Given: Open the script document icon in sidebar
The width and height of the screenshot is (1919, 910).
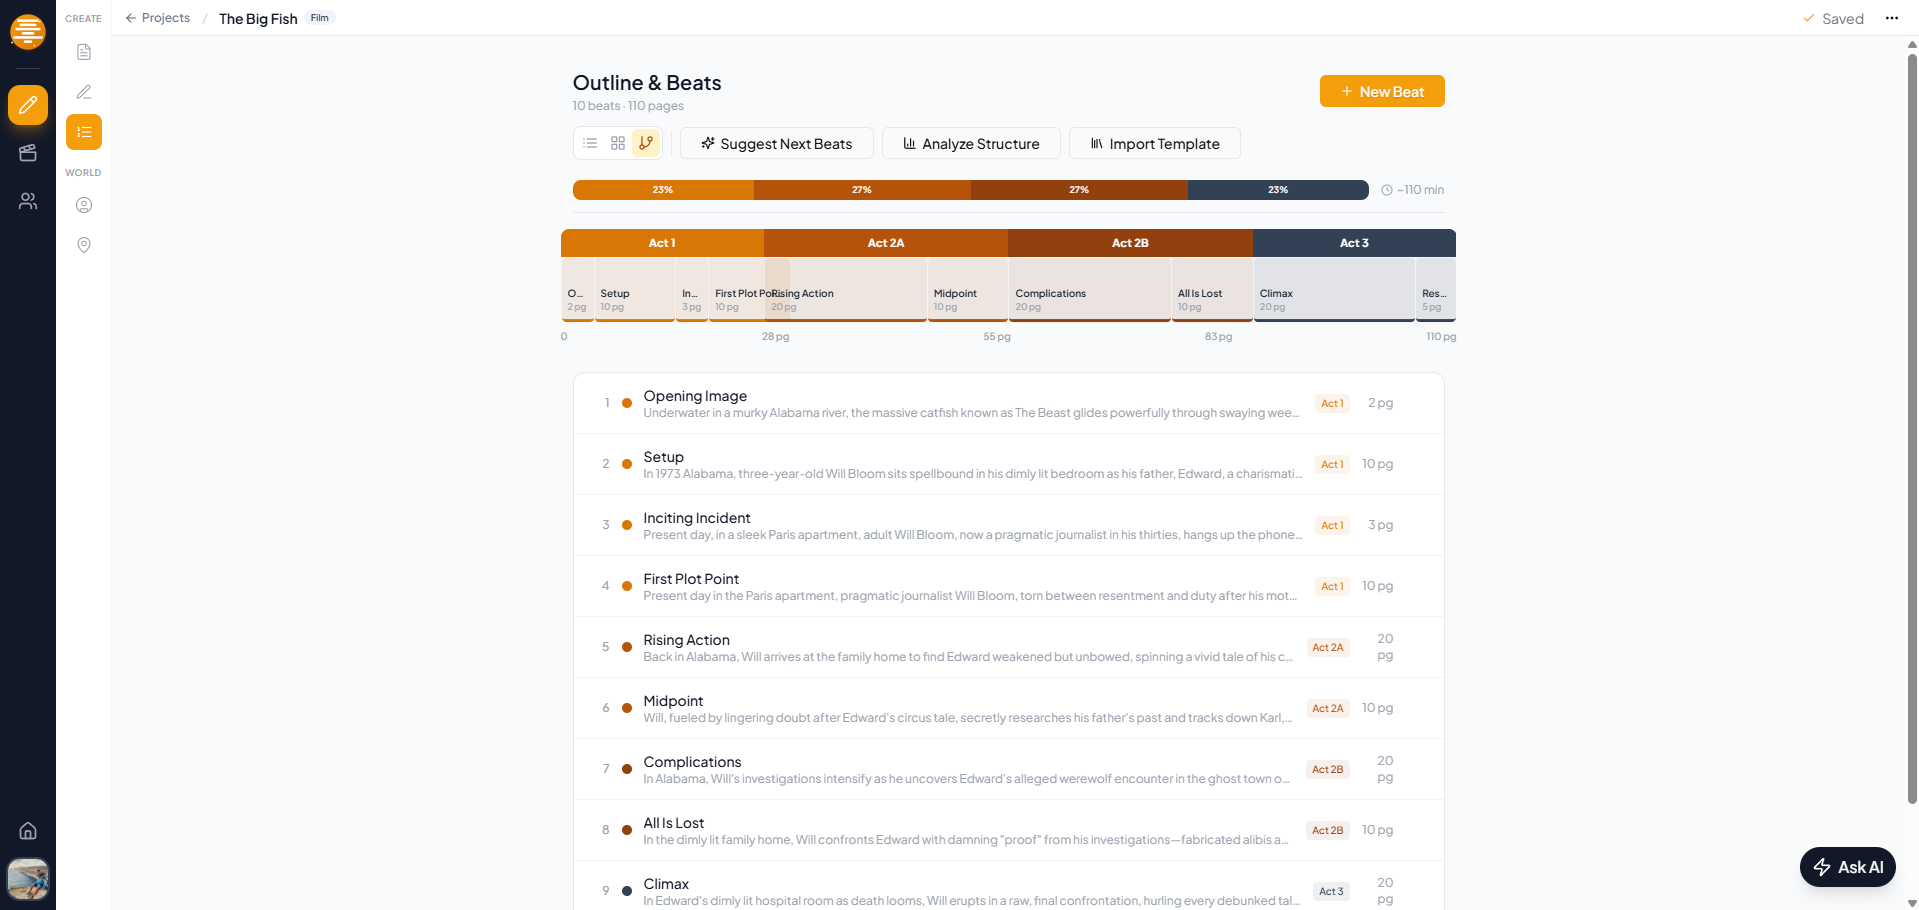Looking at the screenshot, I should pos(84,52).
